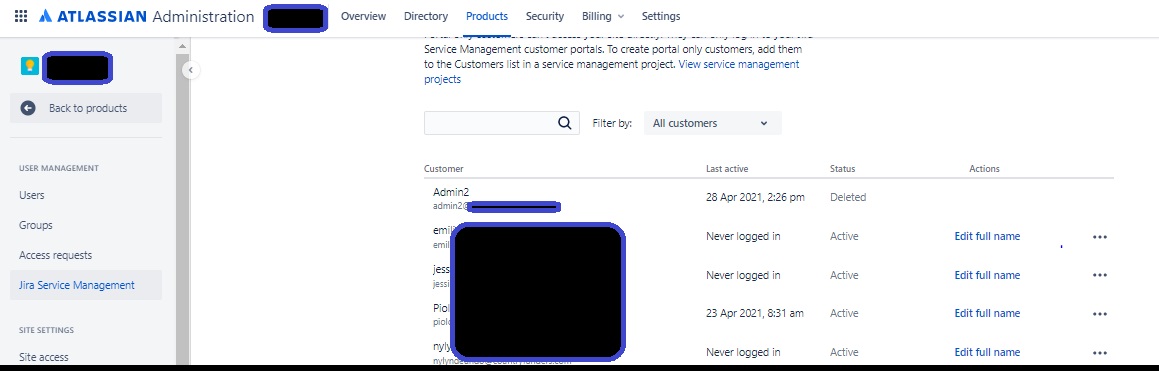Click the Last active column header

(x=727, y=169)
